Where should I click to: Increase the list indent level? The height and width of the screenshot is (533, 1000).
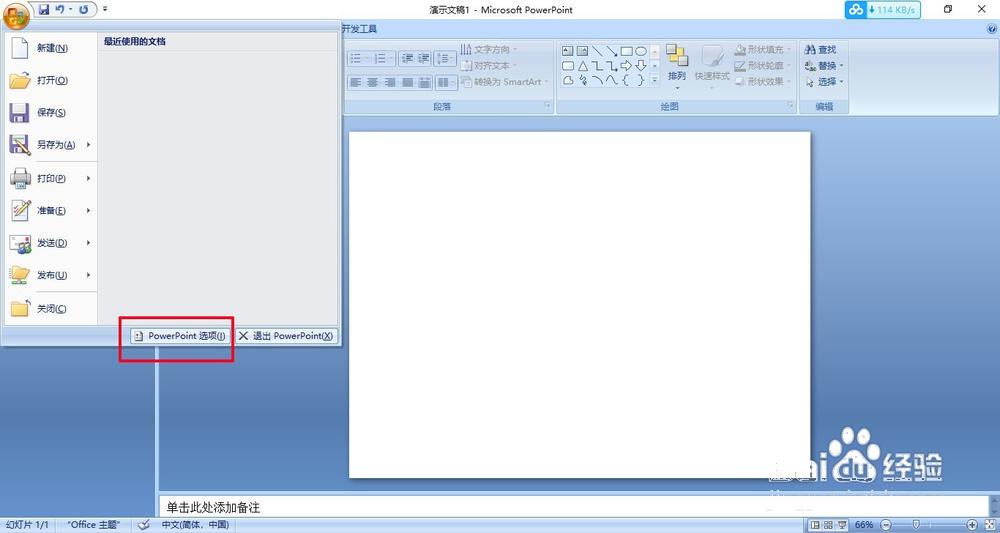[423, 59]
